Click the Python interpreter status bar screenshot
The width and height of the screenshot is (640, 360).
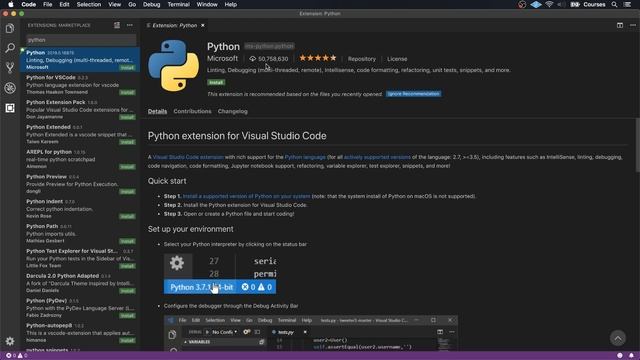(220, 273)
